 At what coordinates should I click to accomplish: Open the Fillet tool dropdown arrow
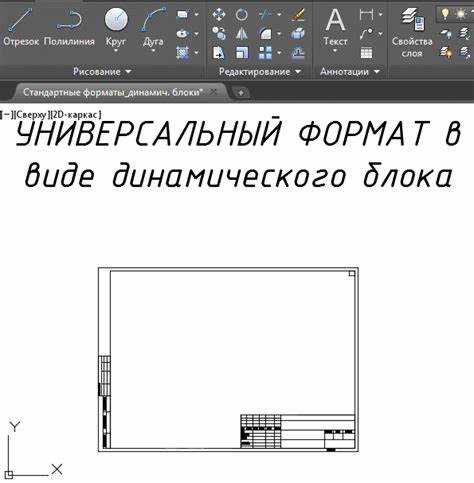(279, 34)
